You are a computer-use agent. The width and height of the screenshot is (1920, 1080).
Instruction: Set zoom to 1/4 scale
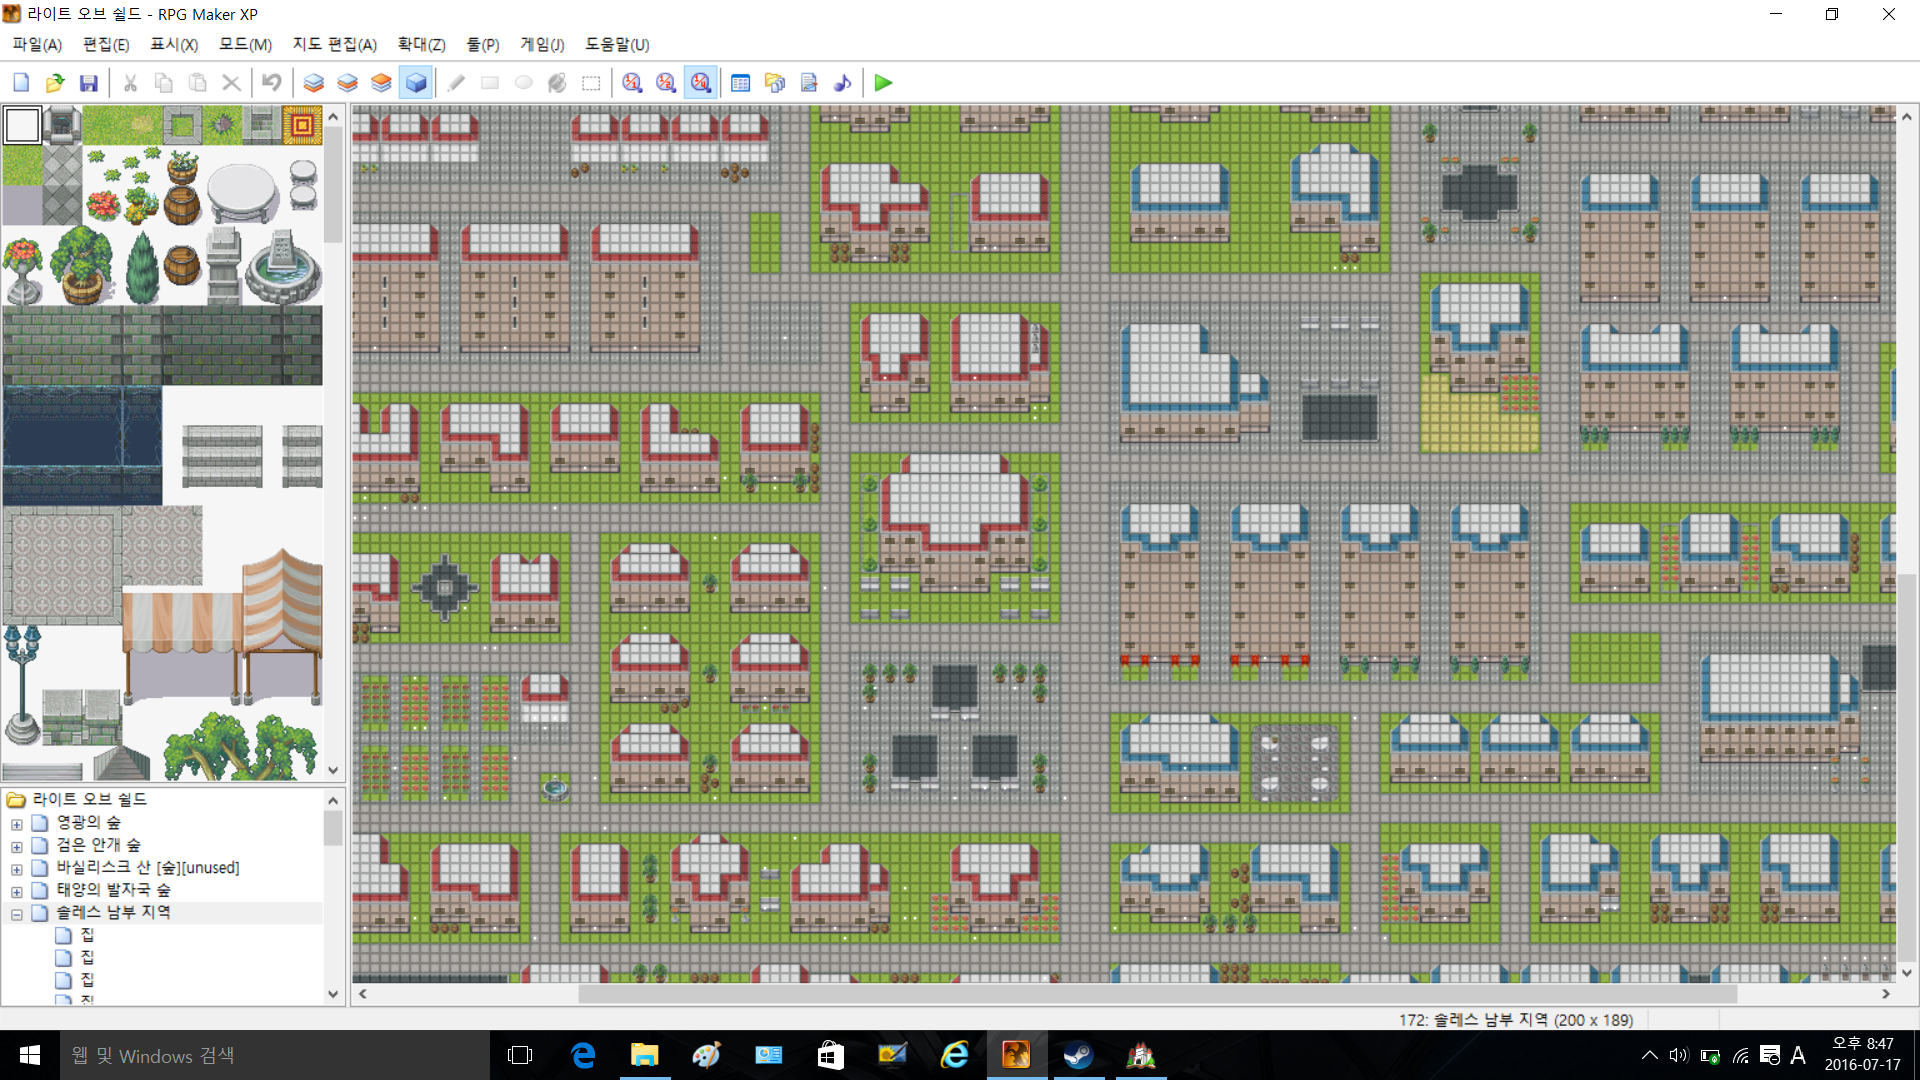(x=701, y=83)
